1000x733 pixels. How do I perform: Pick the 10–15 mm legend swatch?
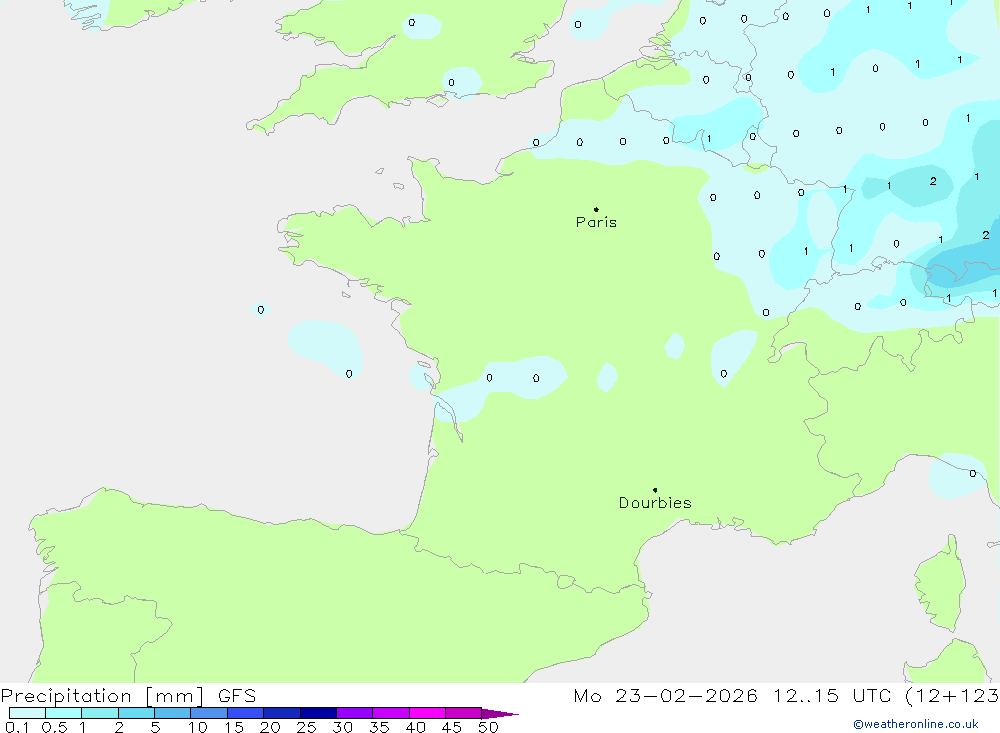(209, 713)
